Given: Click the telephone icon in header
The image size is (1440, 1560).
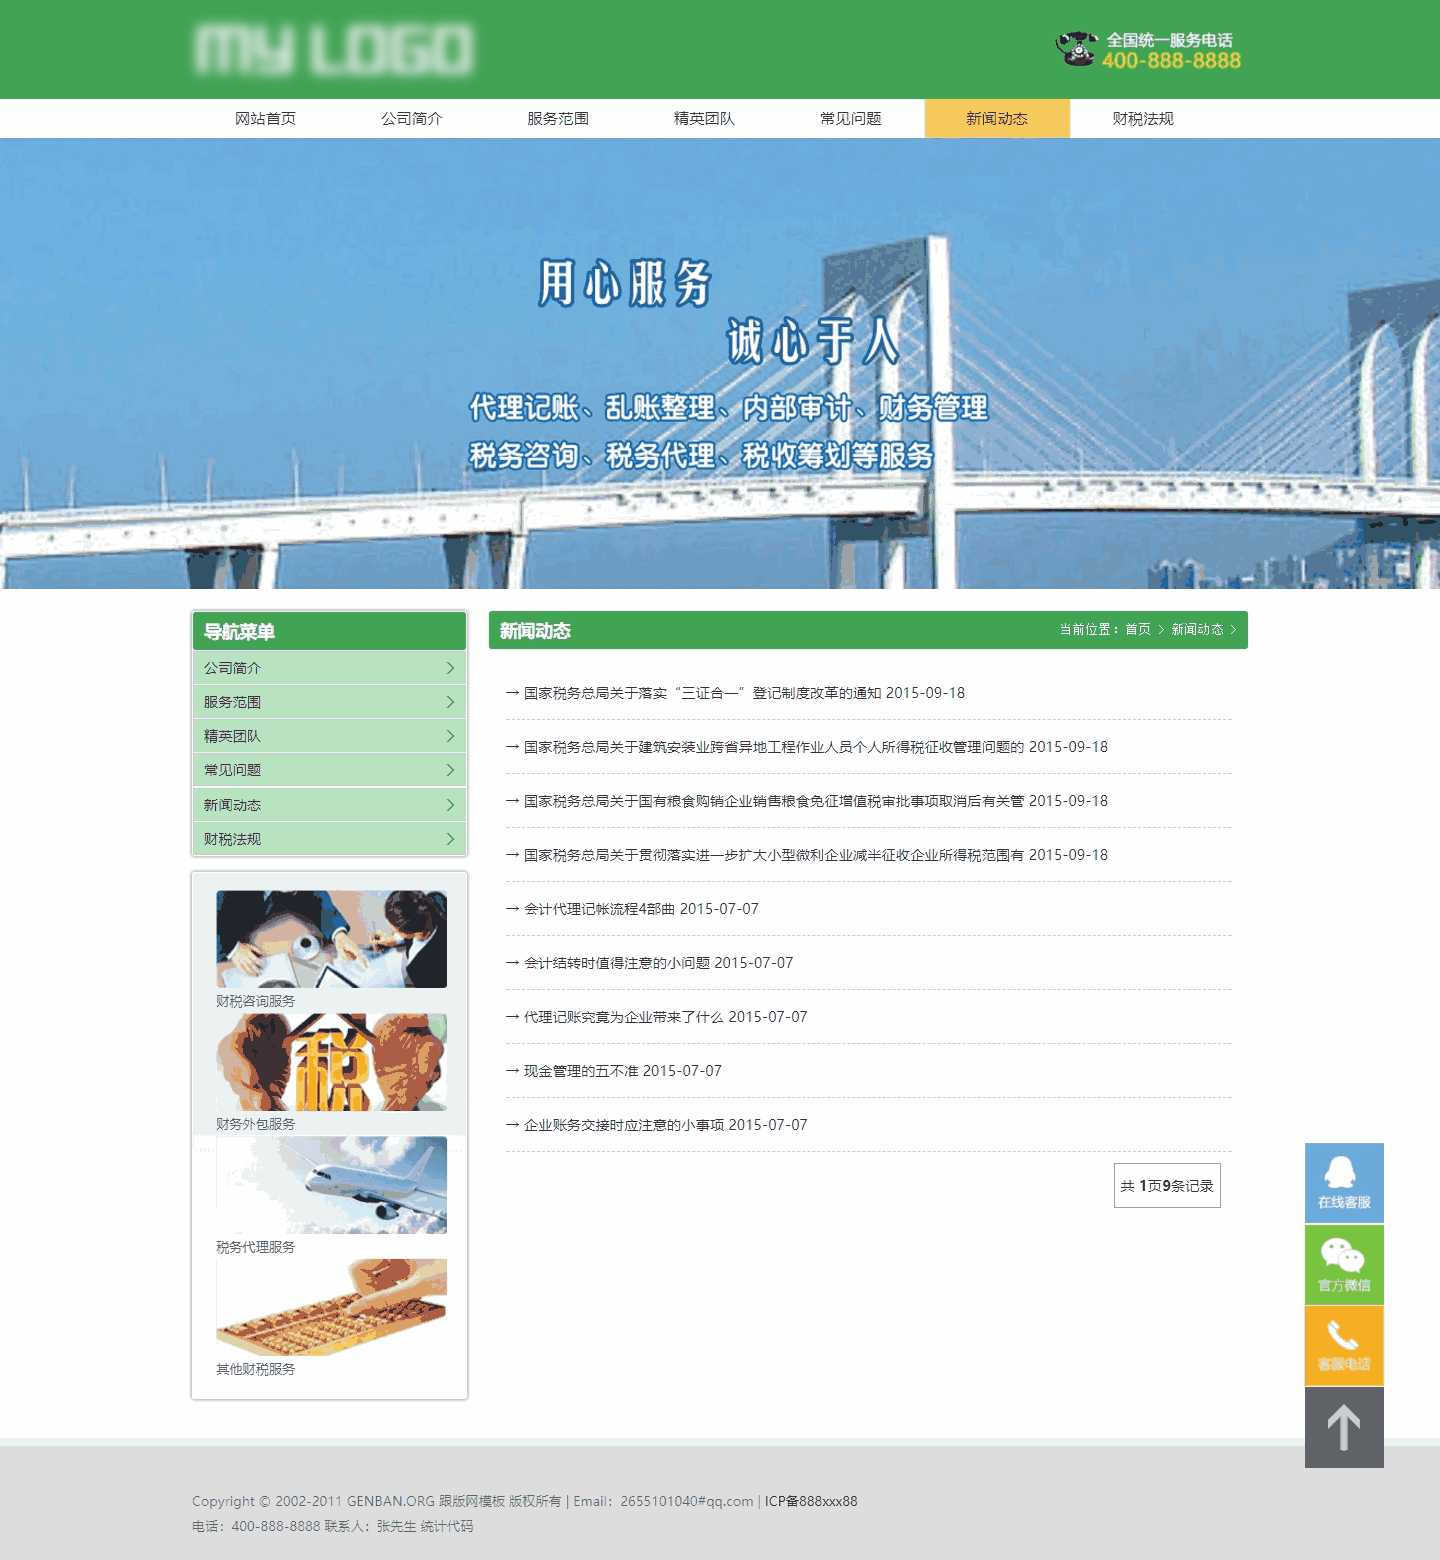Looking at the screenshot, I should tap(1076, 49).
